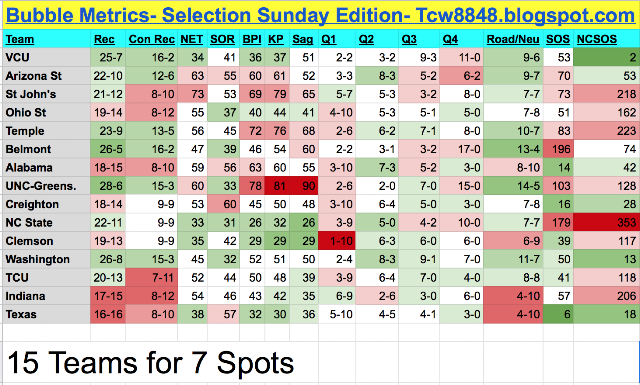Select the Q3 column header
Image resolution: width=640 pixels, height=385 pixels.
[x=409, y=39]
